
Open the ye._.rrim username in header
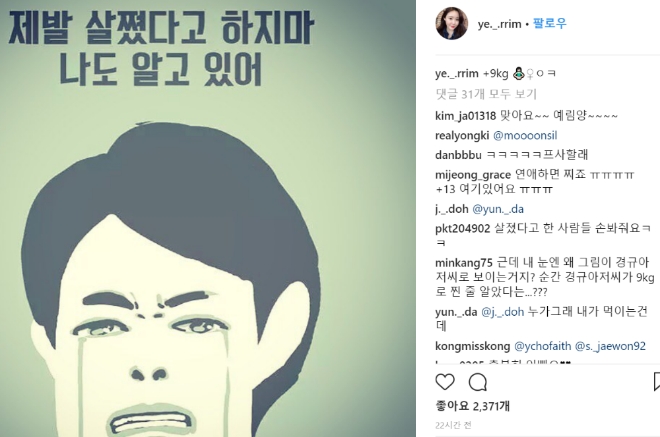[500, 24]
